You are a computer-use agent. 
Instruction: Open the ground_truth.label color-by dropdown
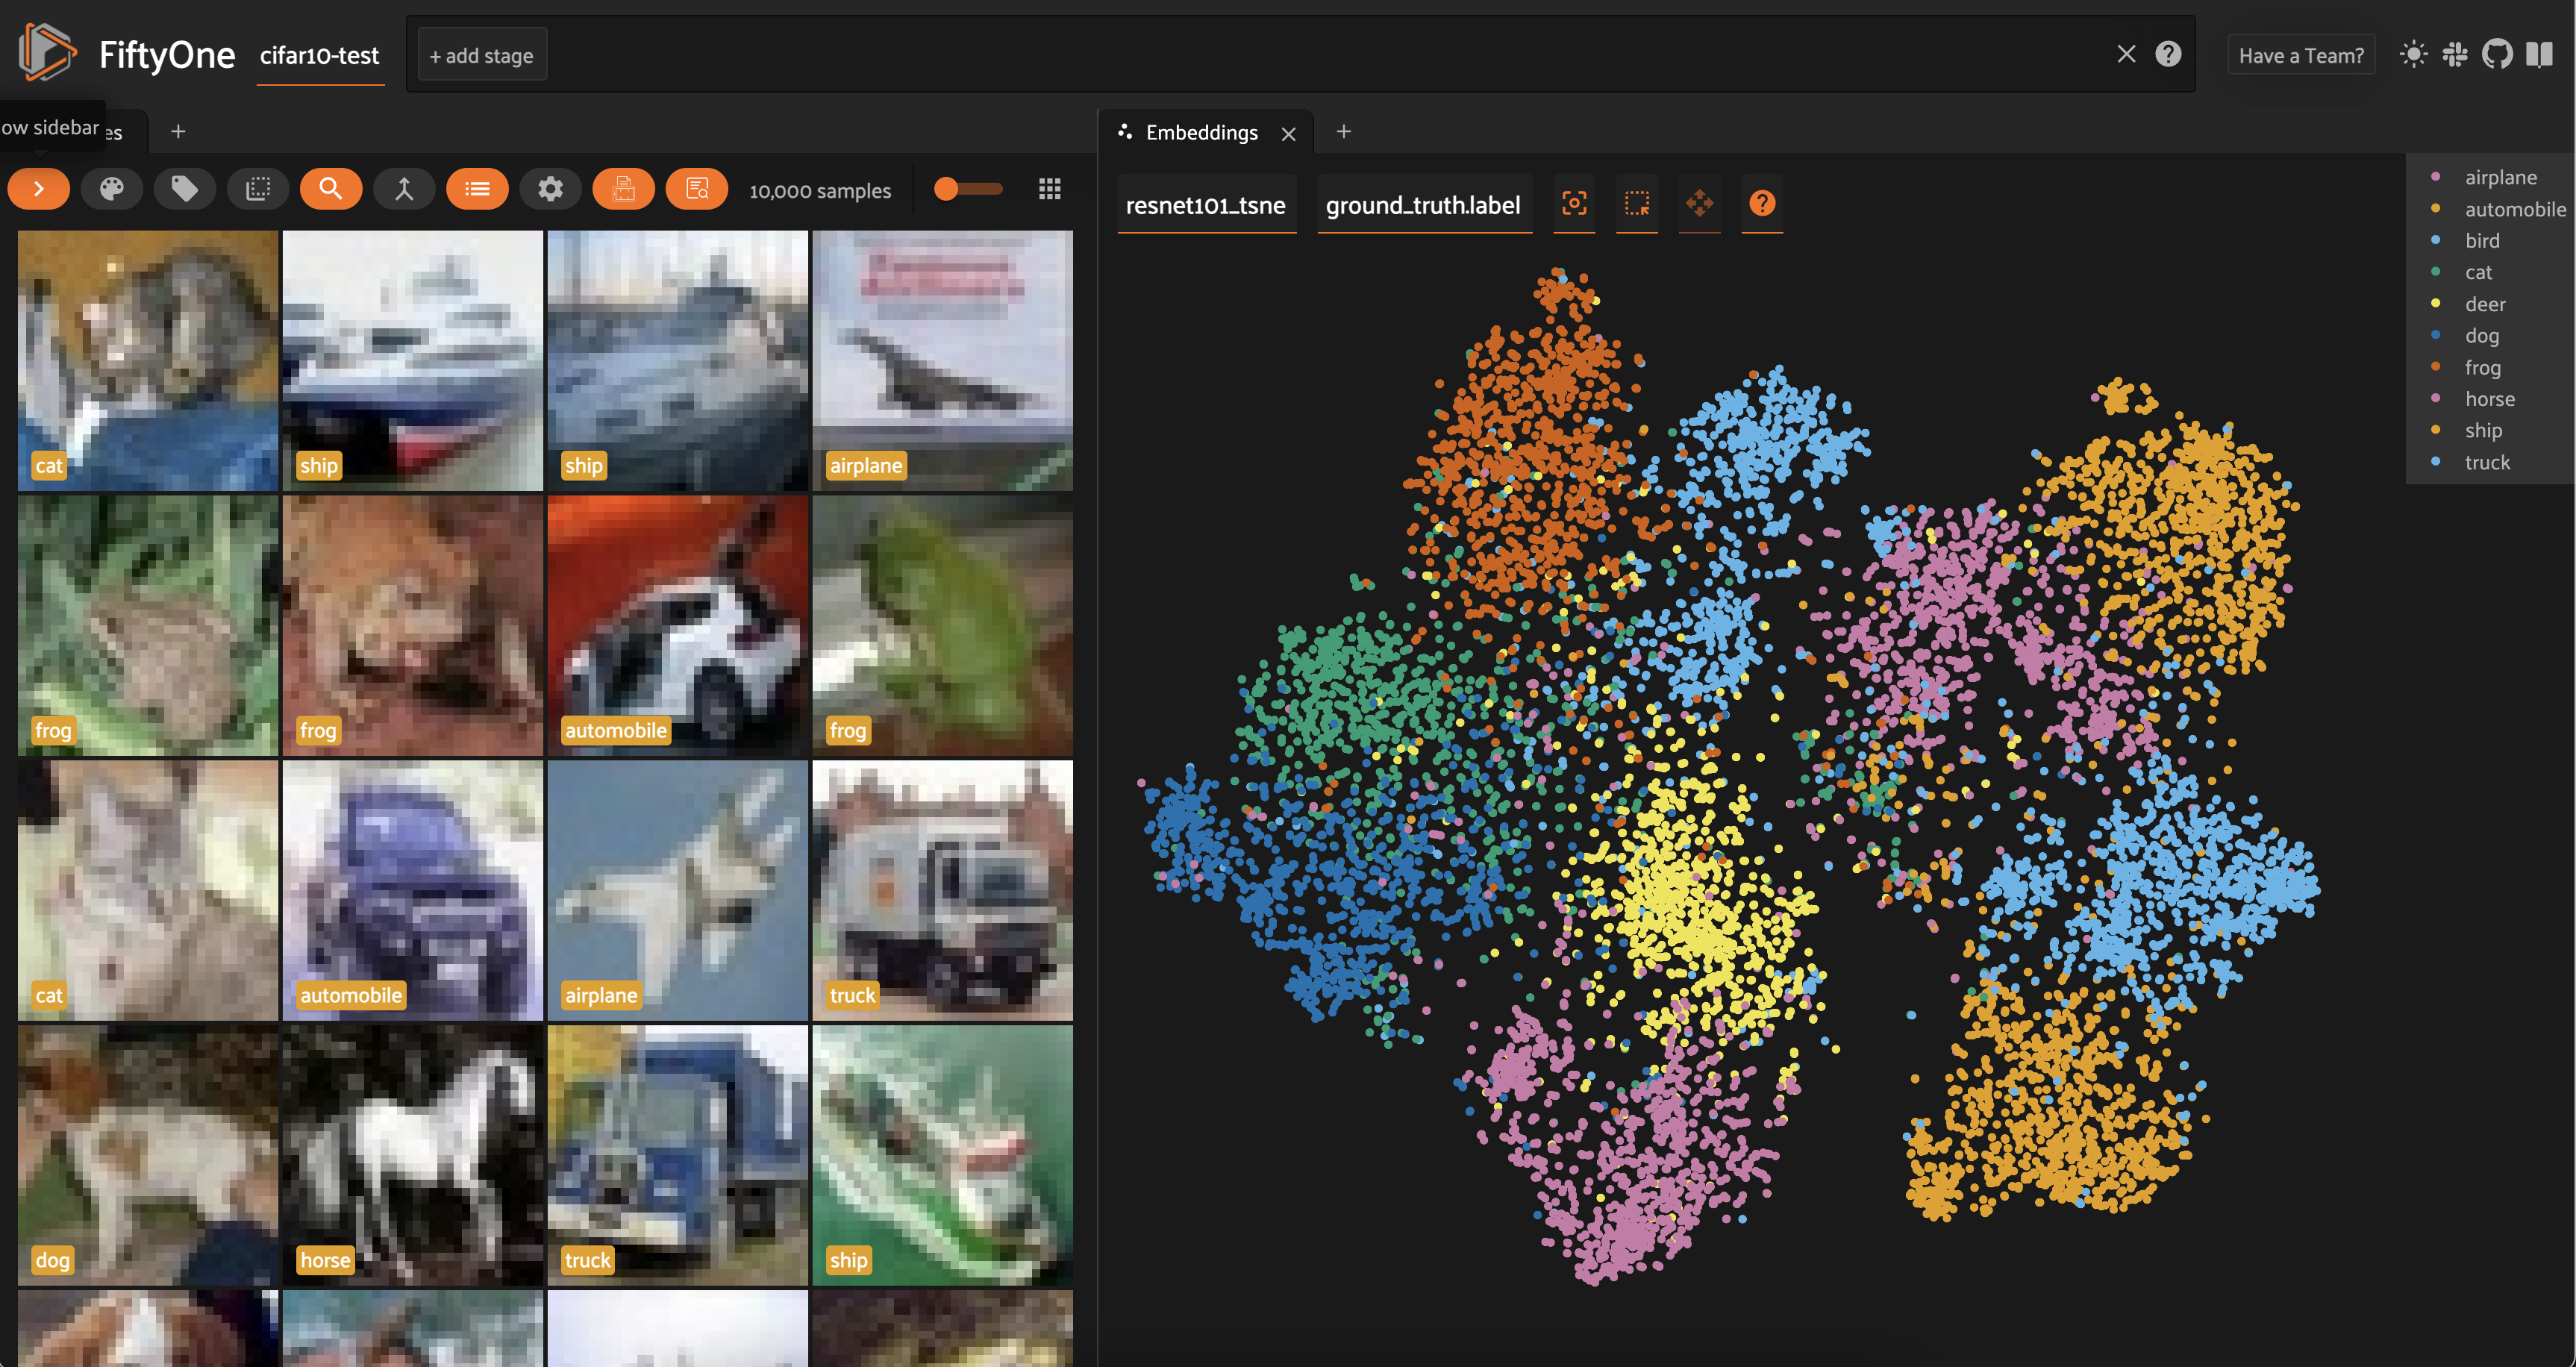(1422, 205)
